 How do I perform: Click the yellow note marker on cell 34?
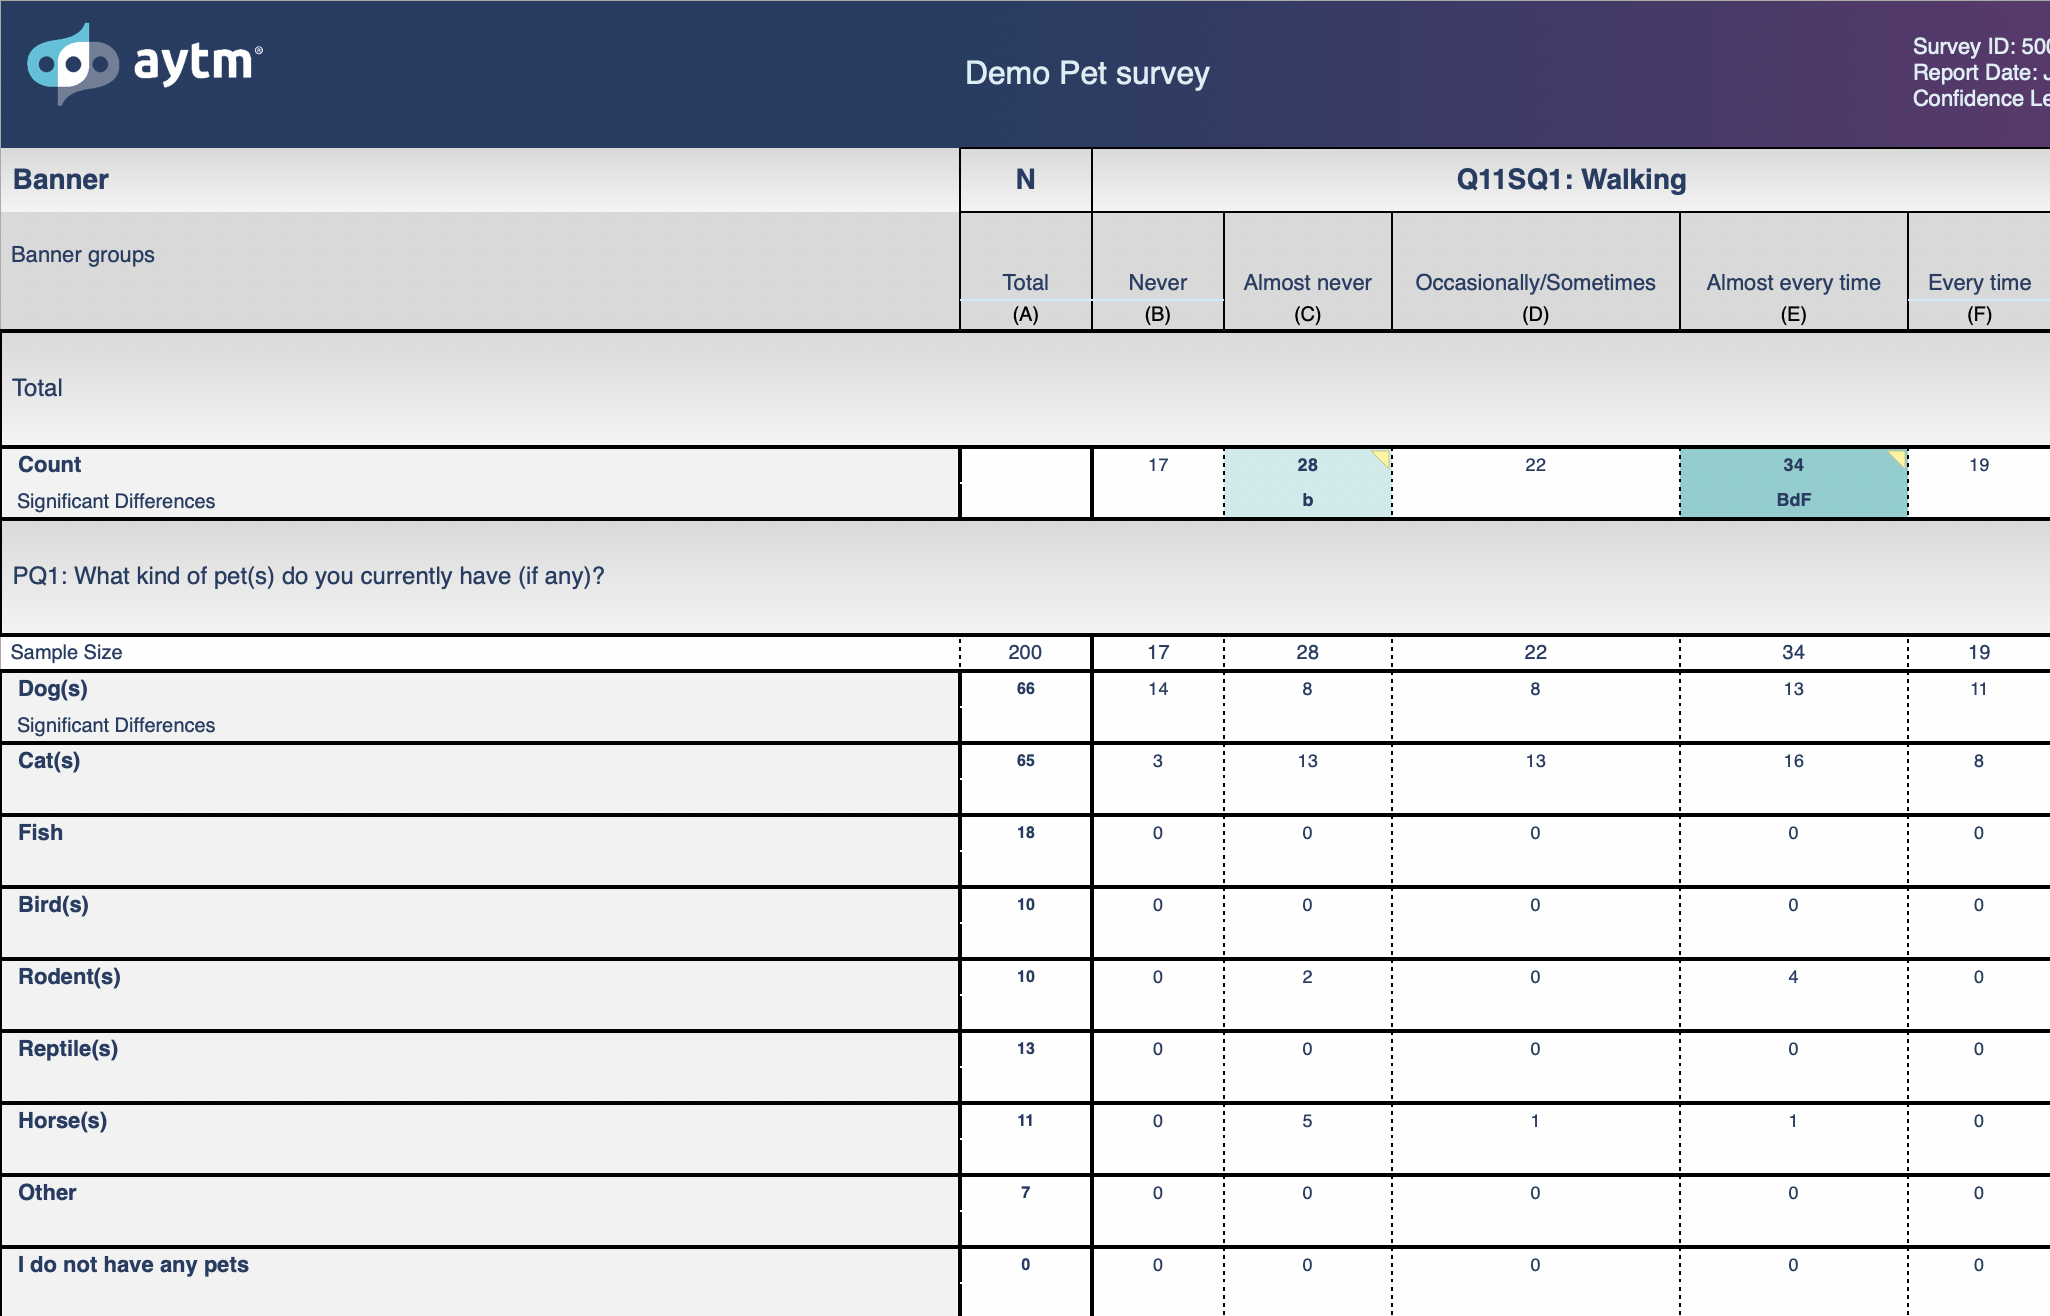click(1897, 458)
